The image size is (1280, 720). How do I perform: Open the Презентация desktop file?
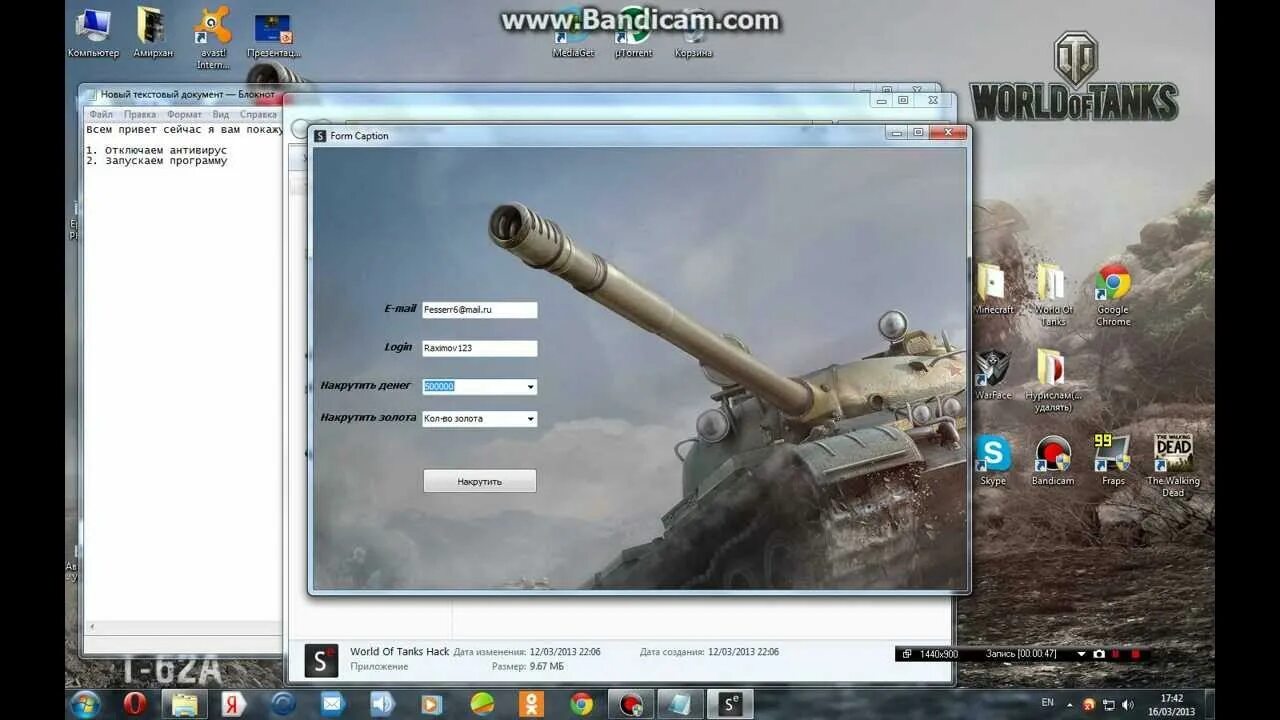click(x=273, y=33)
